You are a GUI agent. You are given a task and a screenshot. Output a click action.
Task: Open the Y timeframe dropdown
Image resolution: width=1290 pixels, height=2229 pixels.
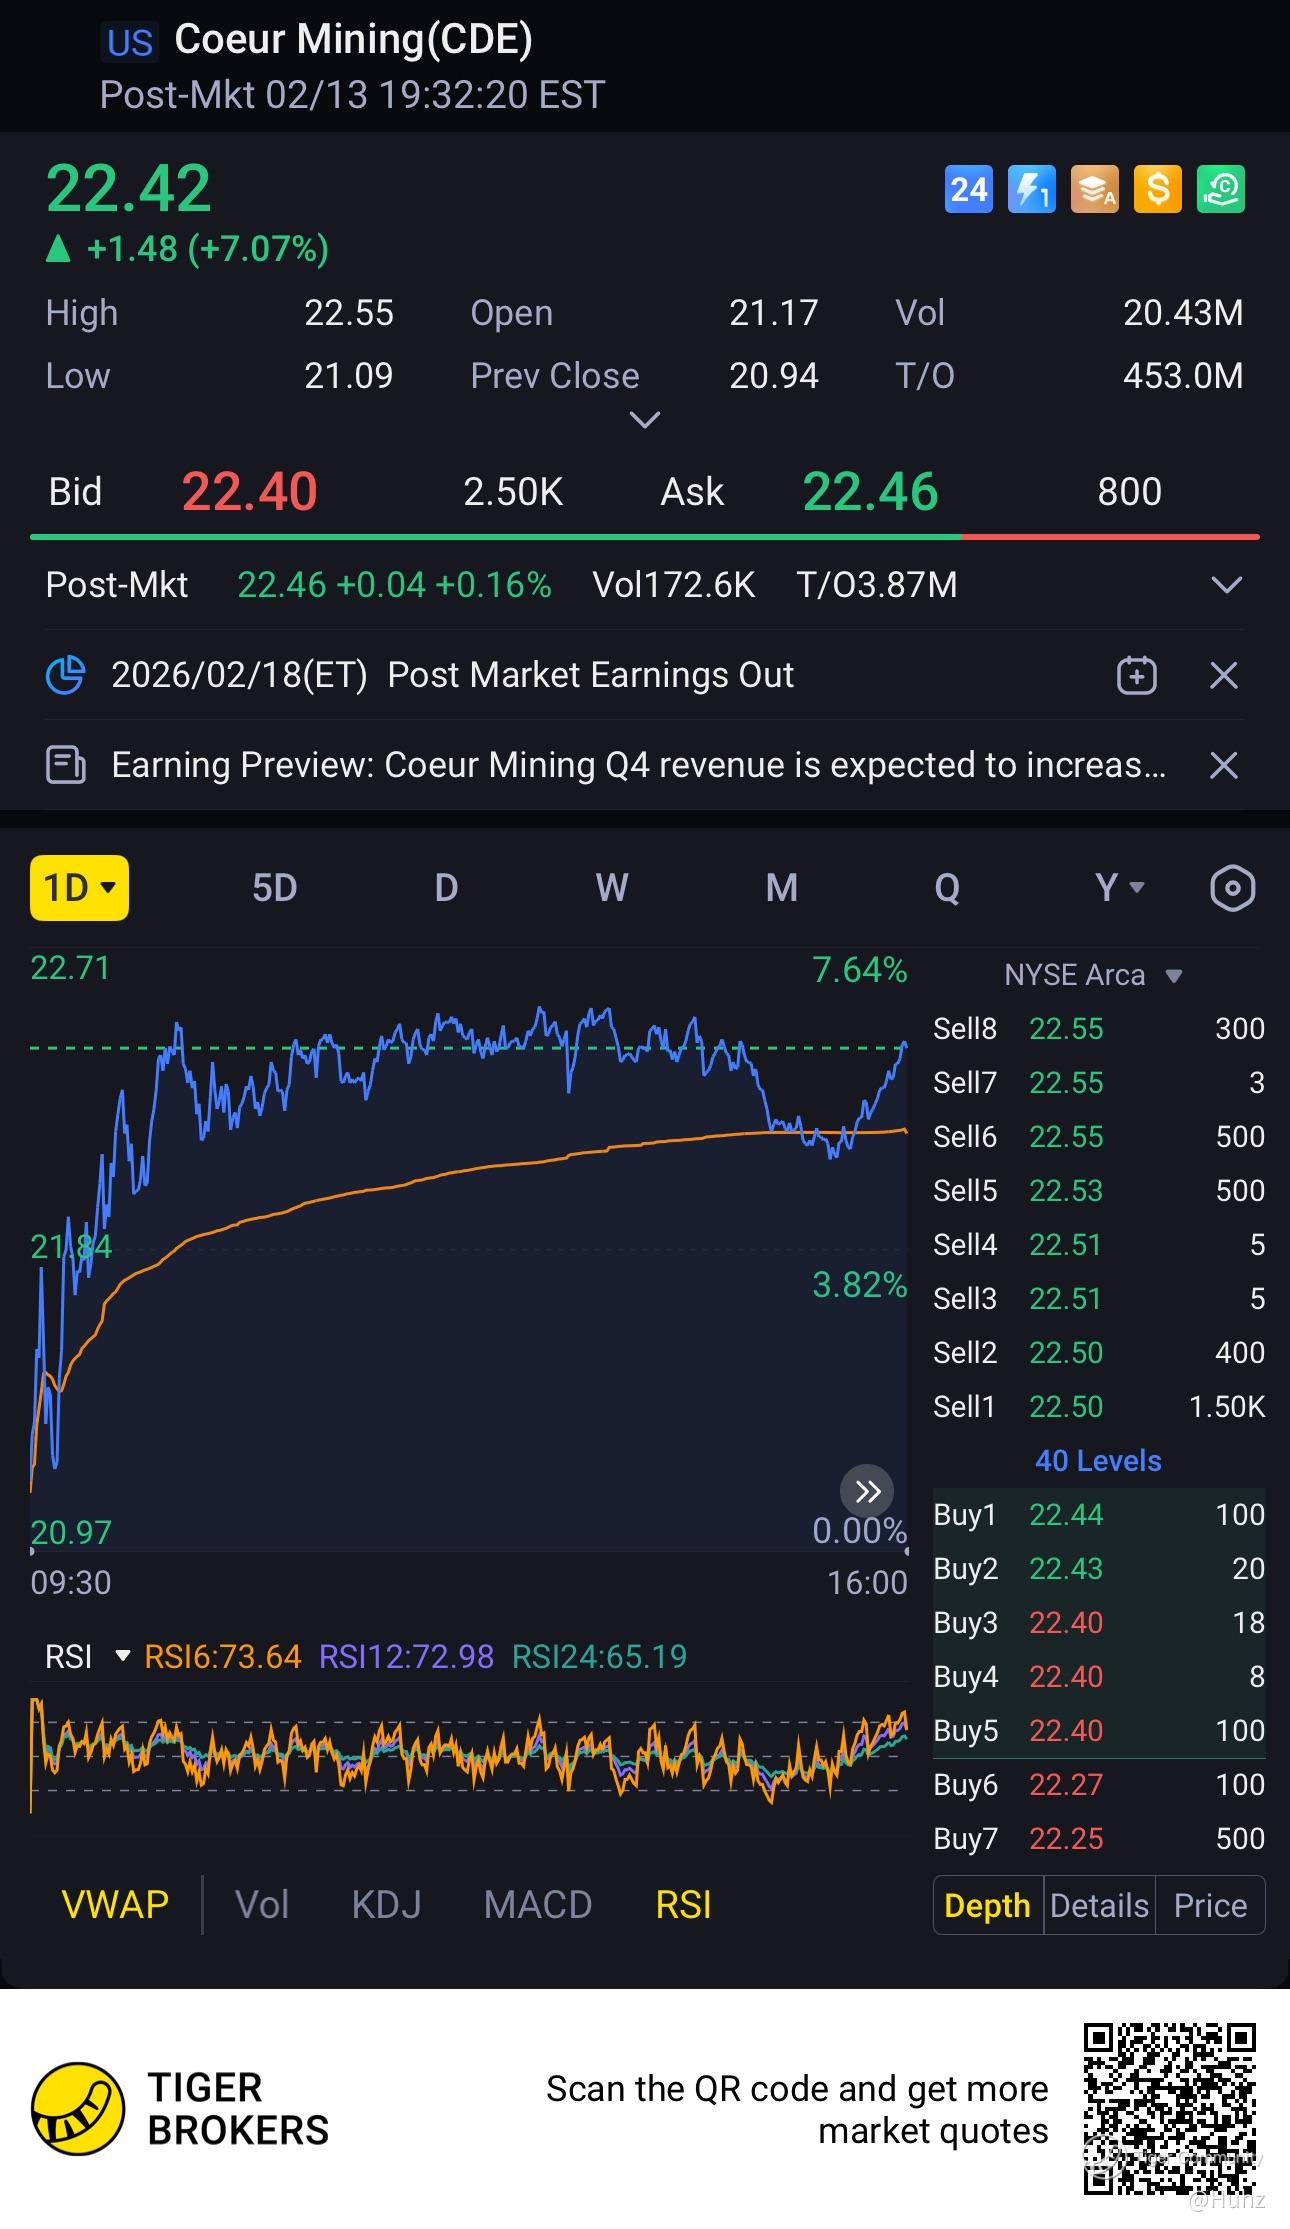click(1119, 888)
